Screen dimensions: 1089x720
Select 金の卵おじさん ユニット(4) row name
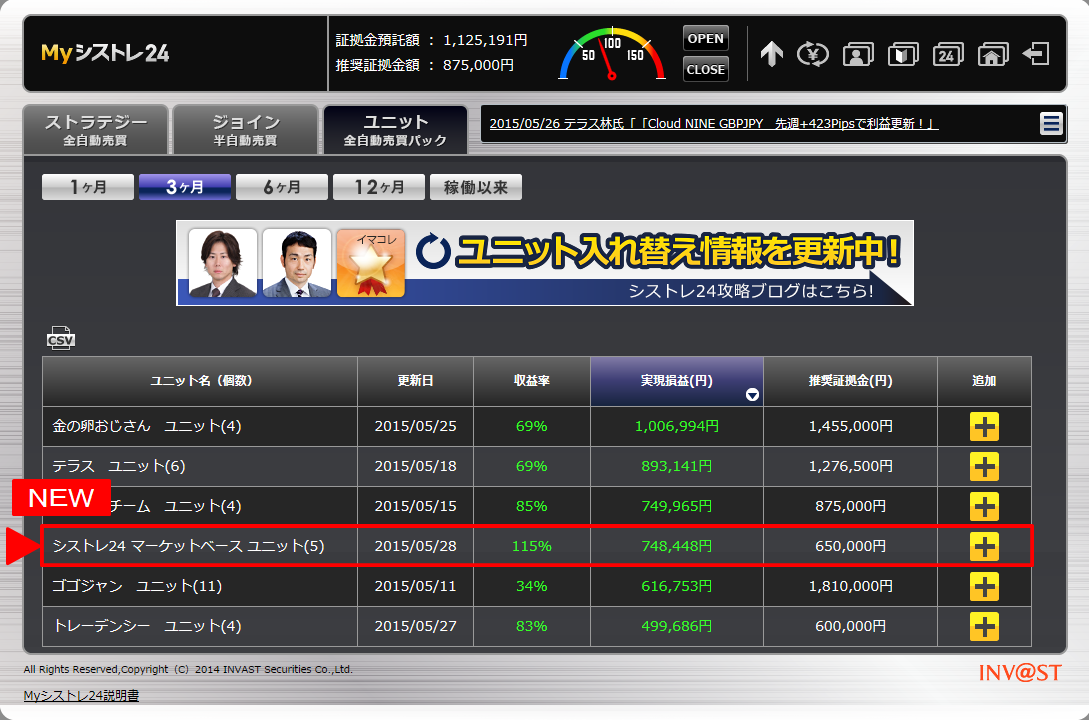pyautogui.click(x=147, y=426)
